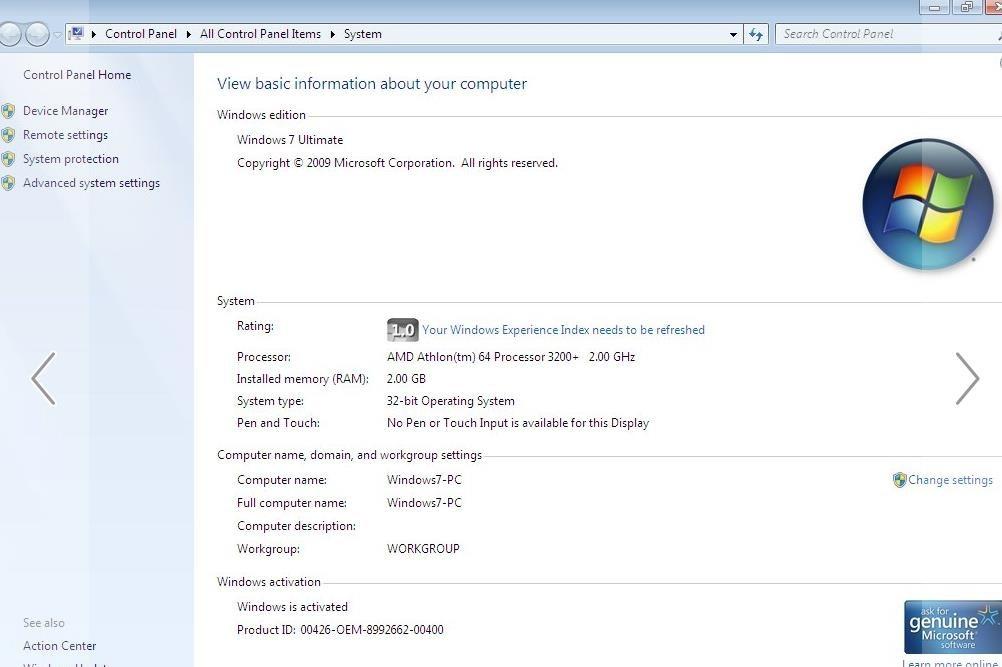The width and height of the screenshot is (1002, 667).
Task: Go to All Control Panel Items breadcrumb
Action: pyautogui.click(x=260, y=34)
